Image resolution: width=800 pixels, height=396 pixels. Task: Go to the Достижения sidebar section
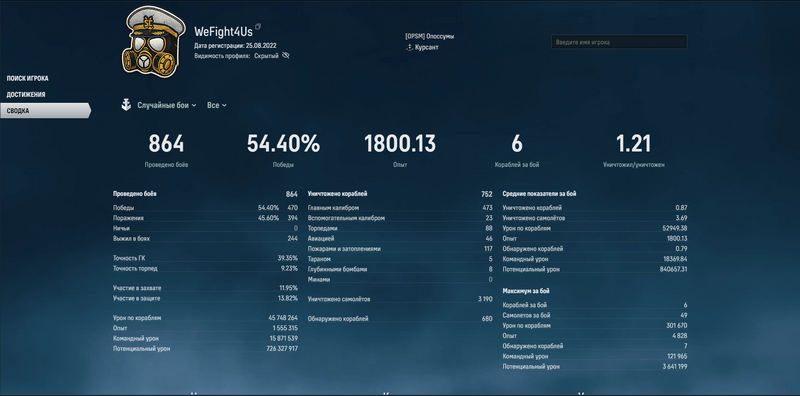pos(26,94)
